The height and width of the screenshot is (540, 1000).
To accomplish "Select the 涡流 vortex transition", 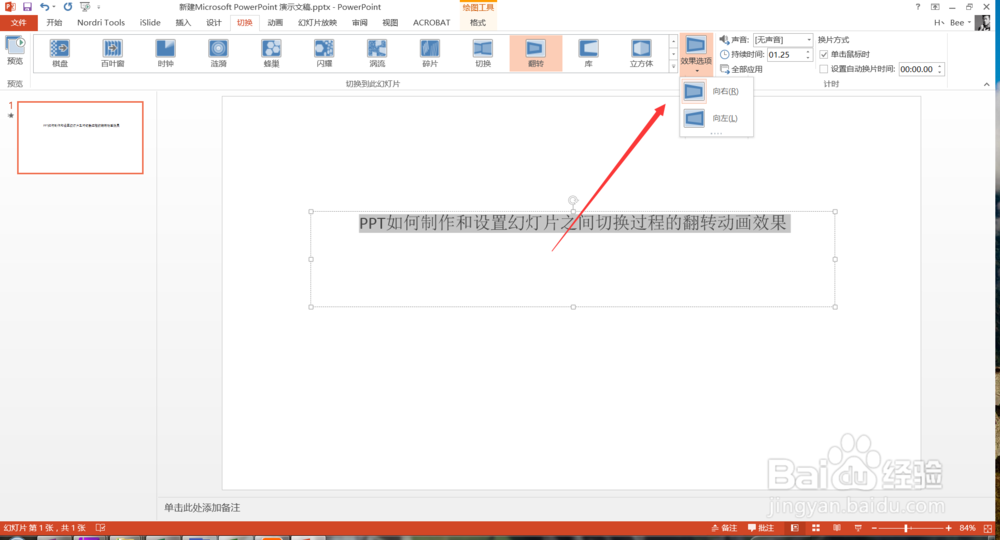I will (x=378, y=53).
